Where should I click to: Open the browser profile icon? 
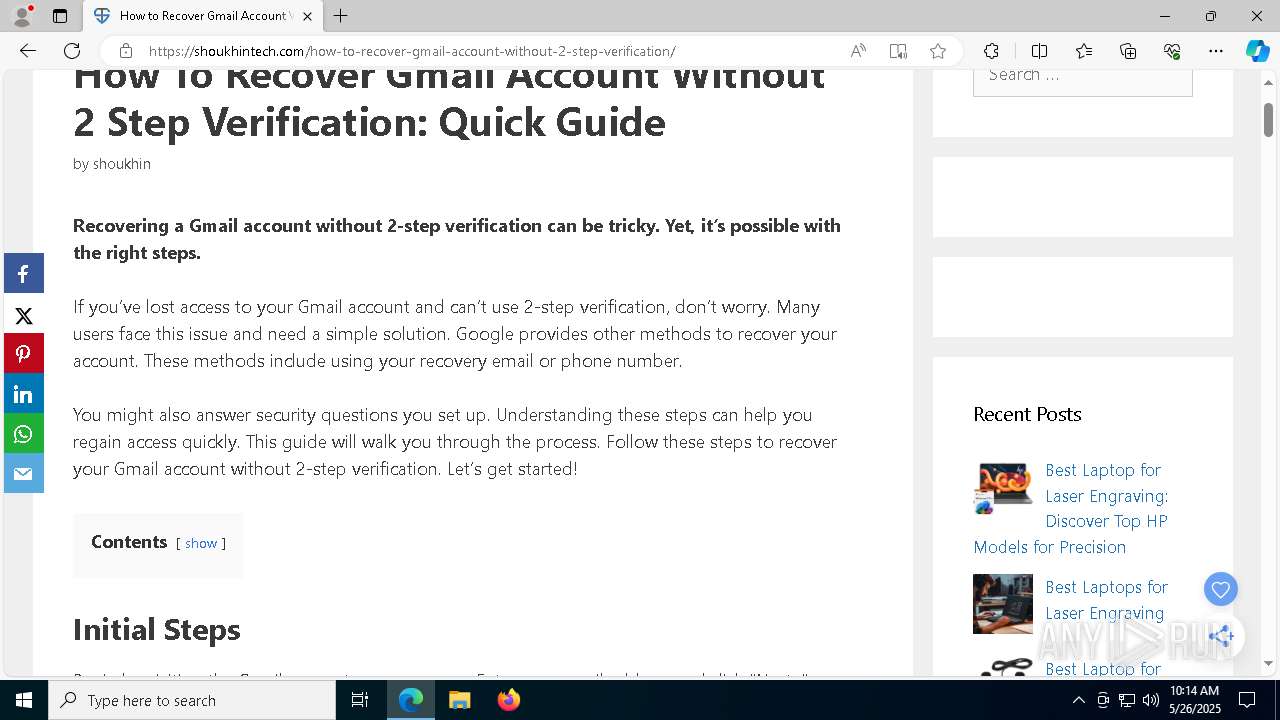22,16
